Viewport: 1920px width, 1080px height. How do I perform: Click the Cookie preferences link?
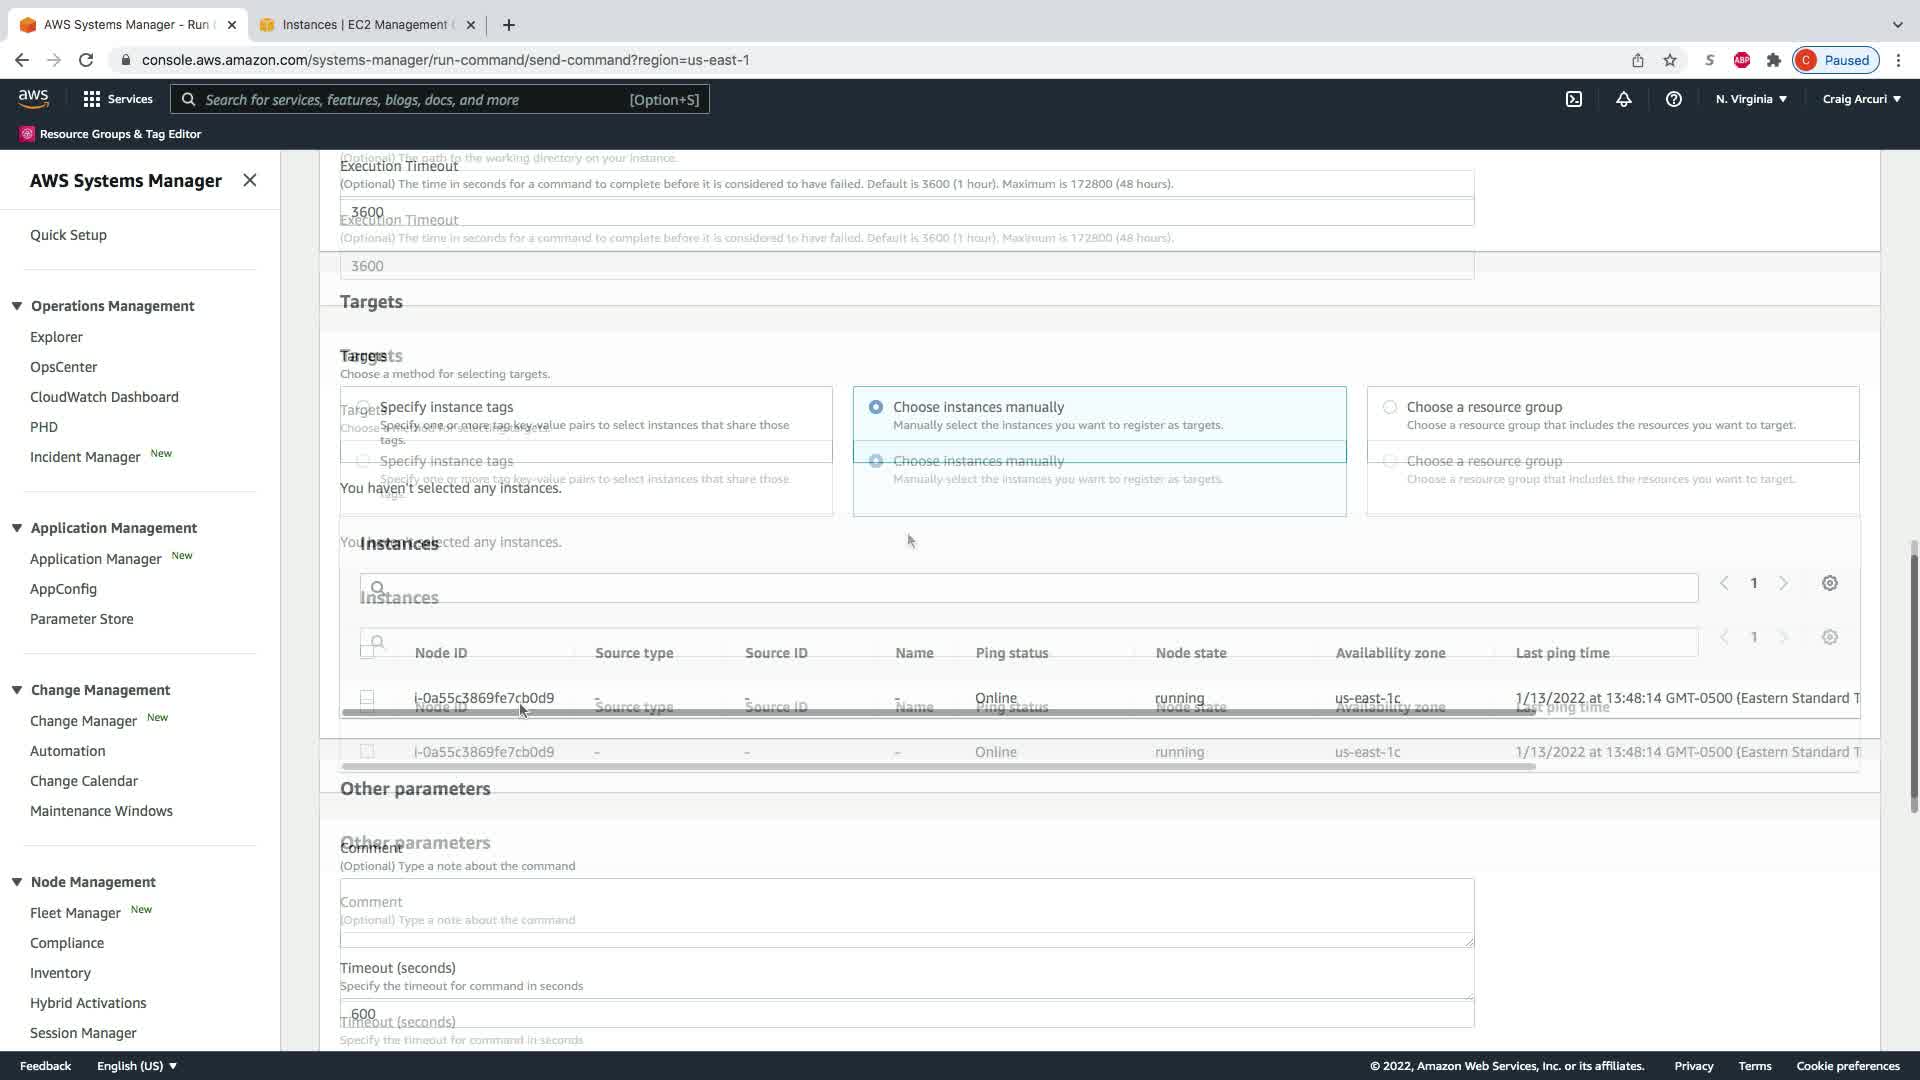[1847, 1066]
